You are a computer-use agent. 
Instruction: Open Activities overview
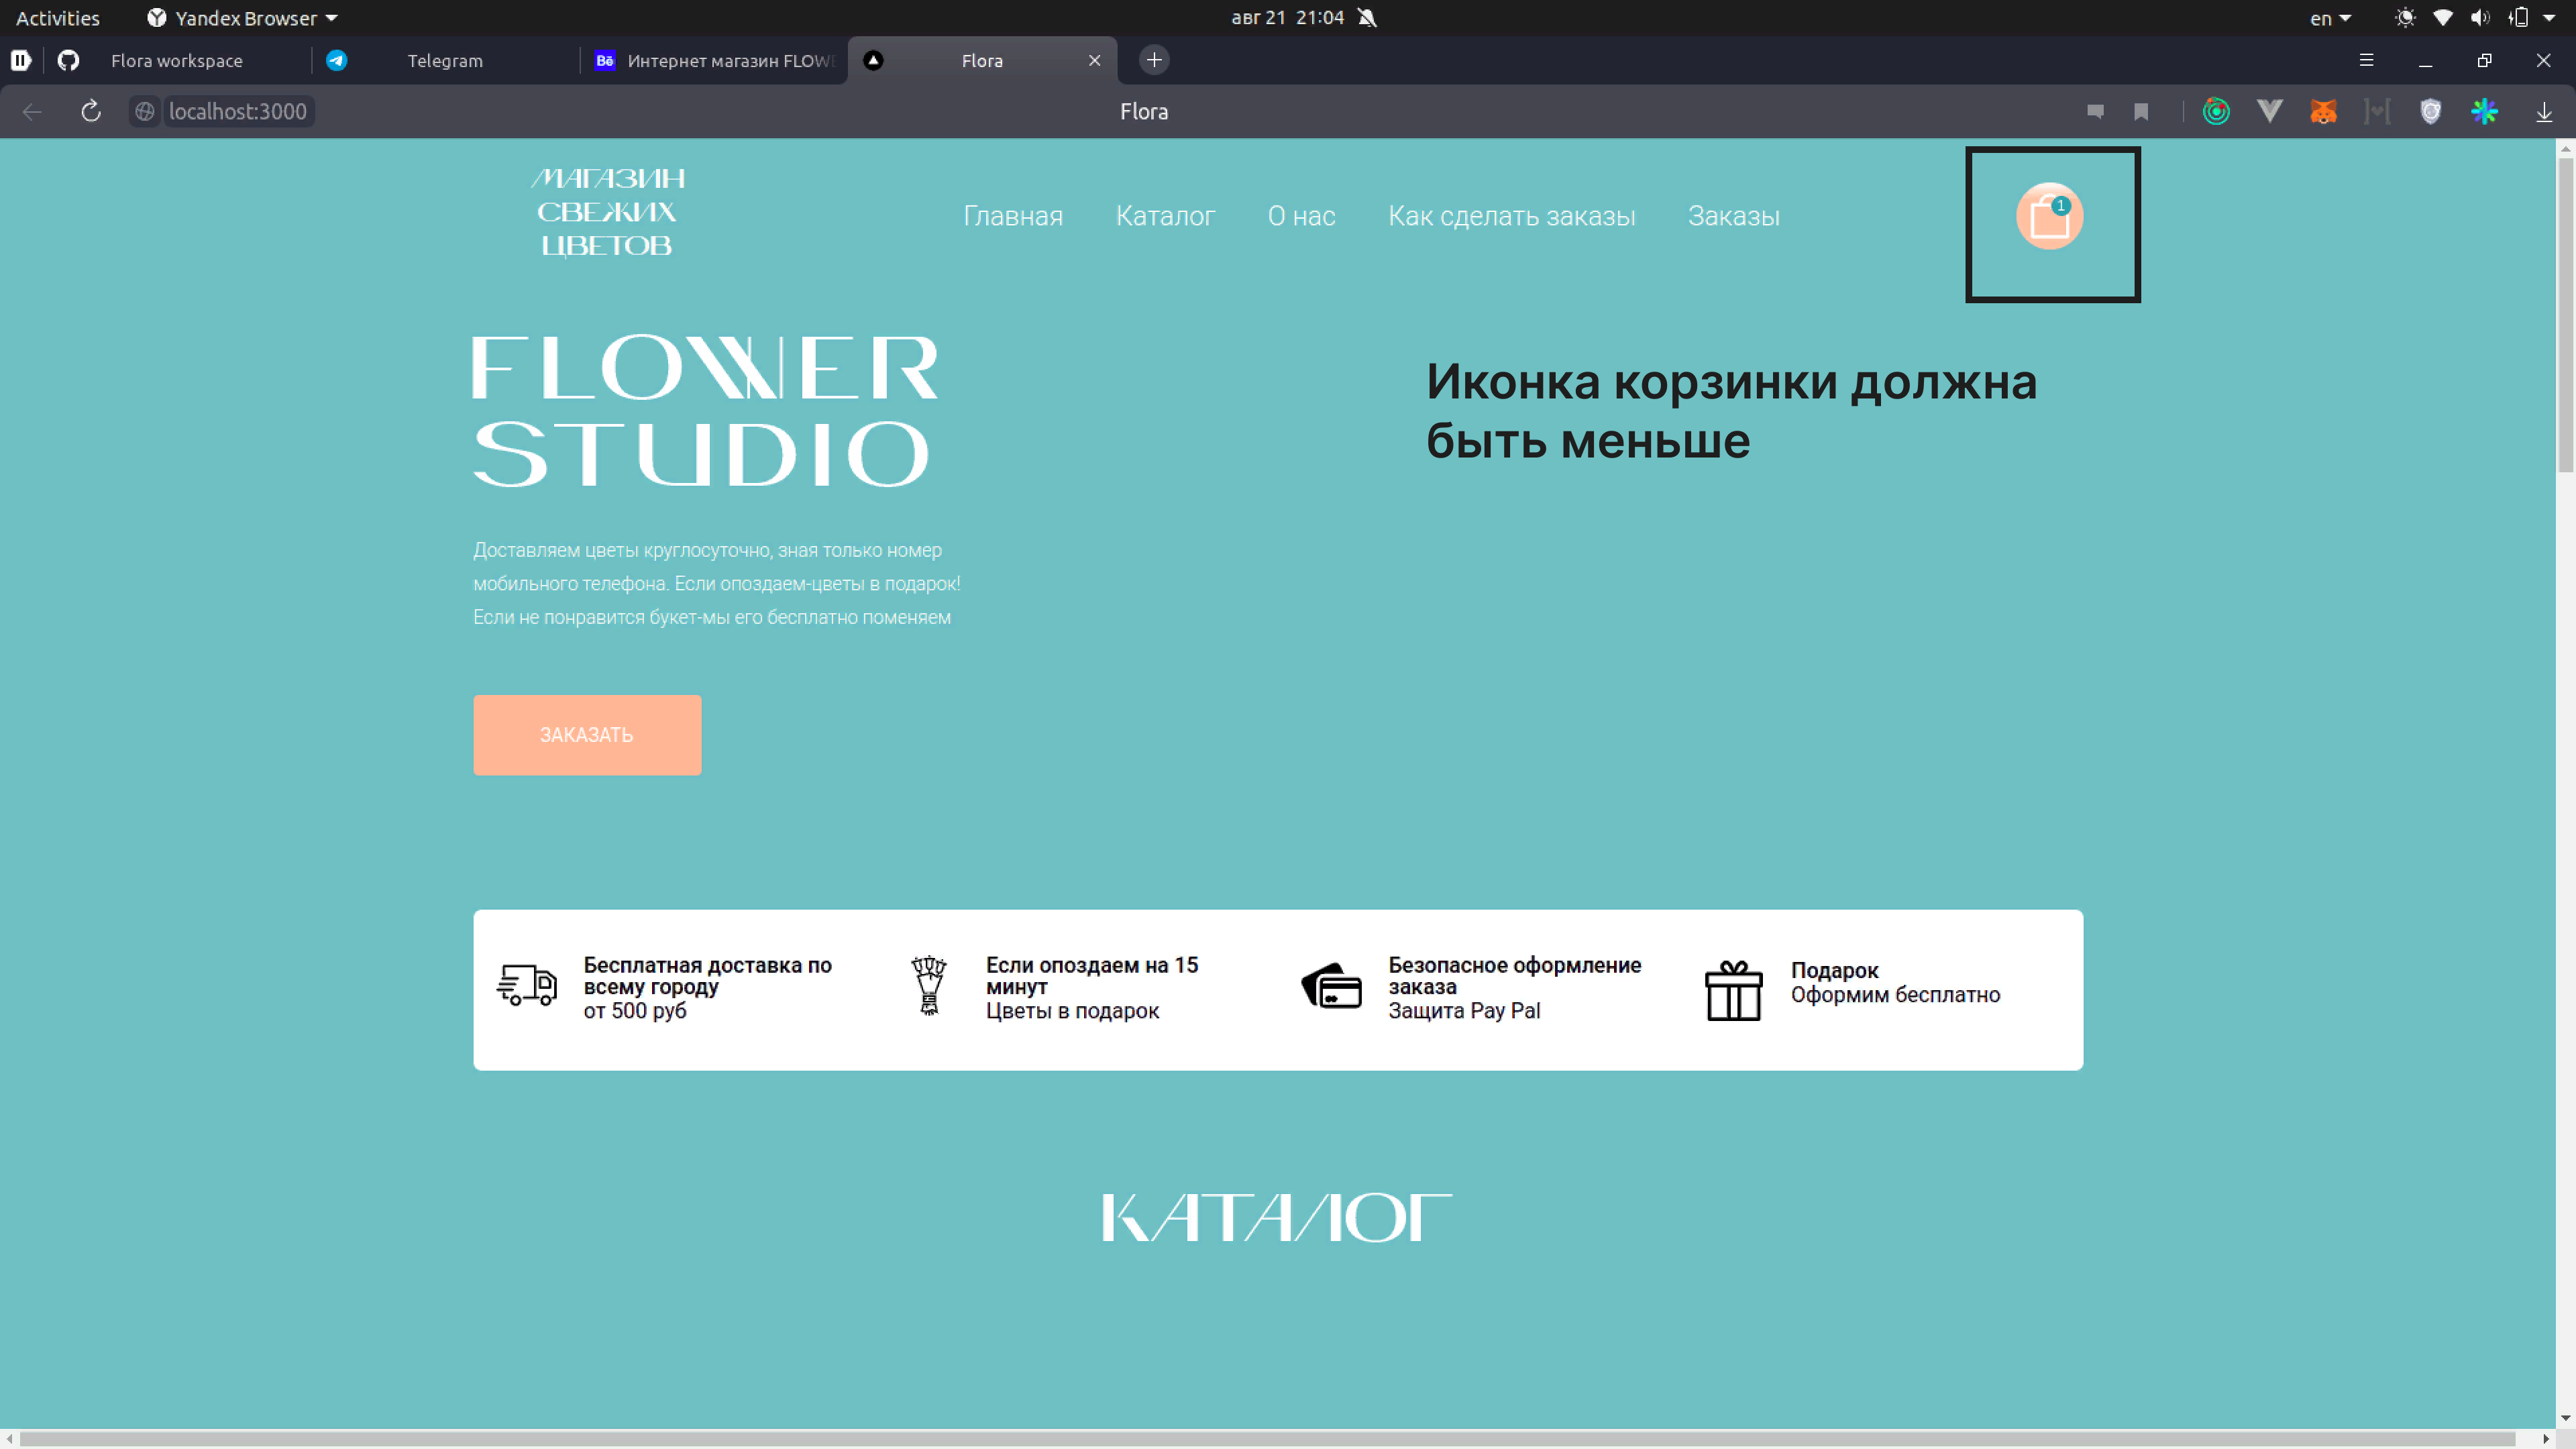point(58,18)
